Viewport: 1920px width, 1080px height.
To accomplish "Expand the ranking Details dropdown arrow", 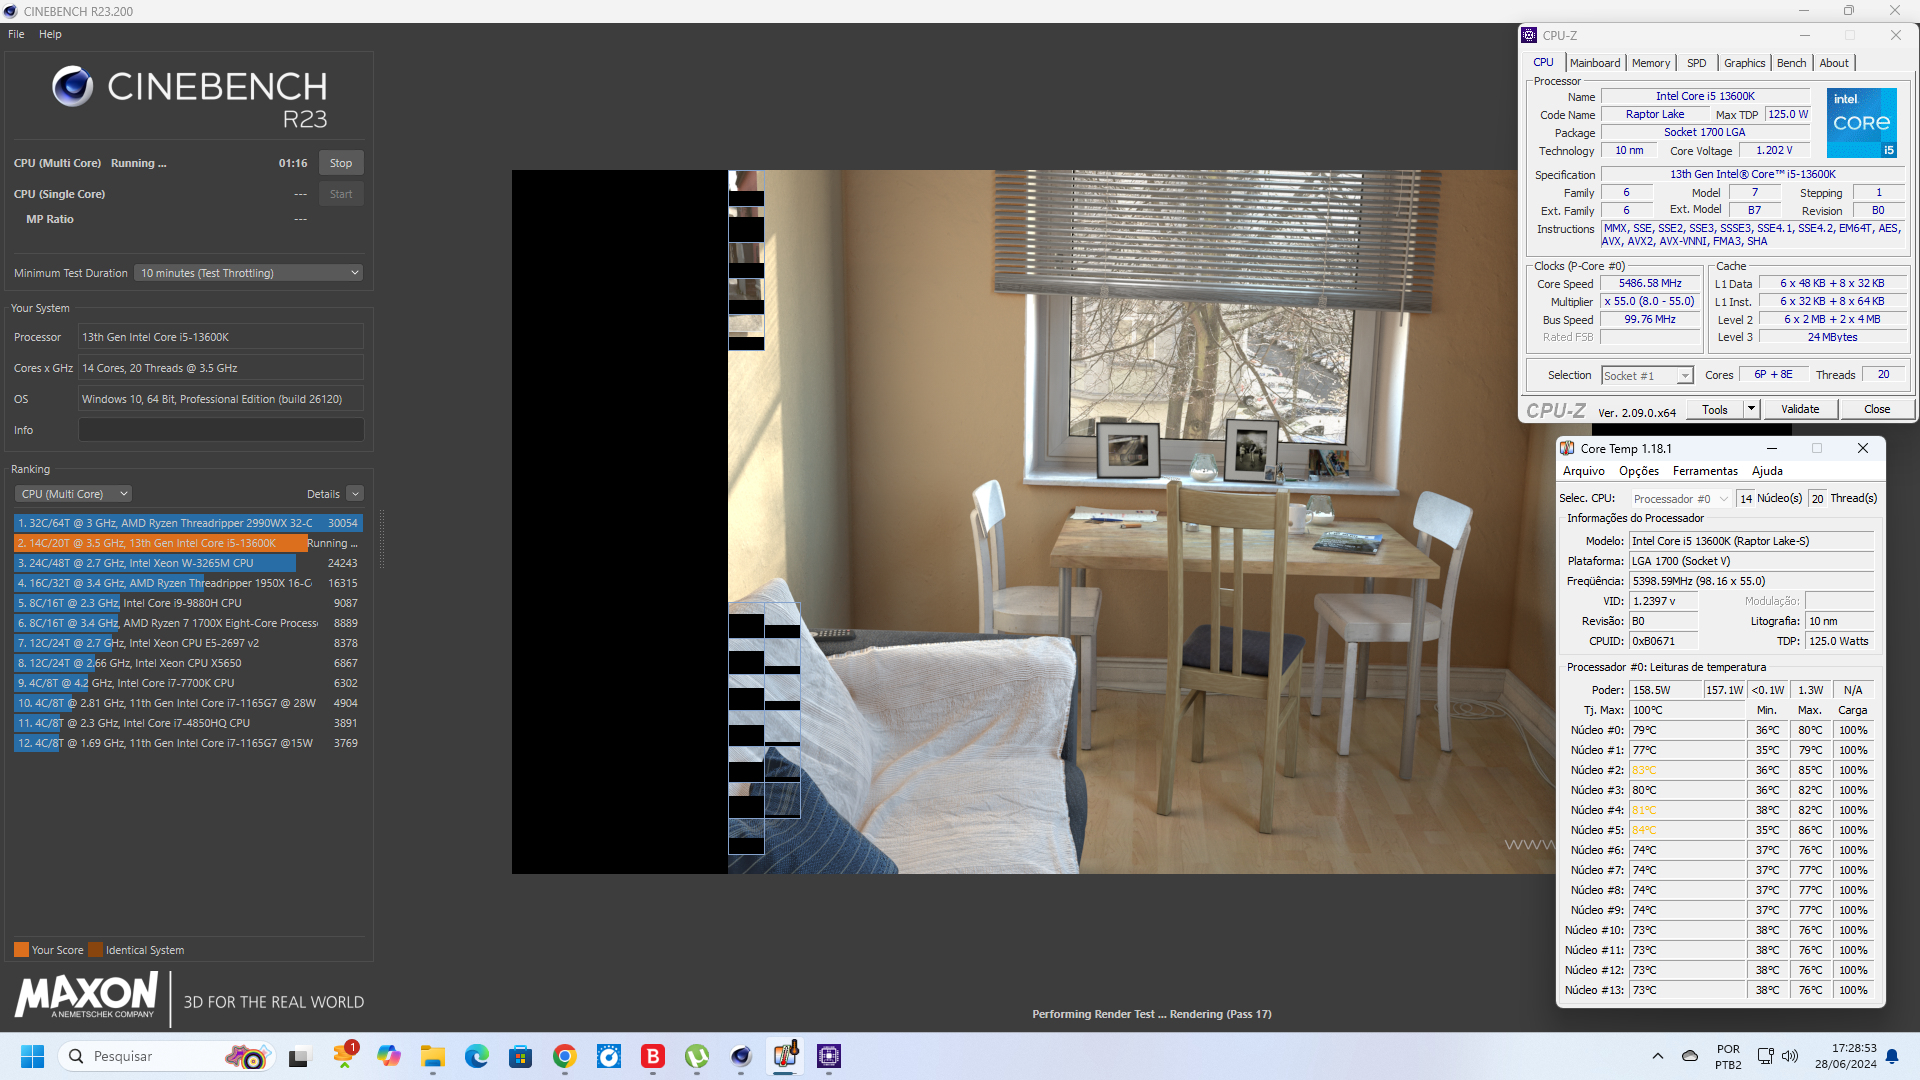I will pyautogui.click(x=355, y=494).
